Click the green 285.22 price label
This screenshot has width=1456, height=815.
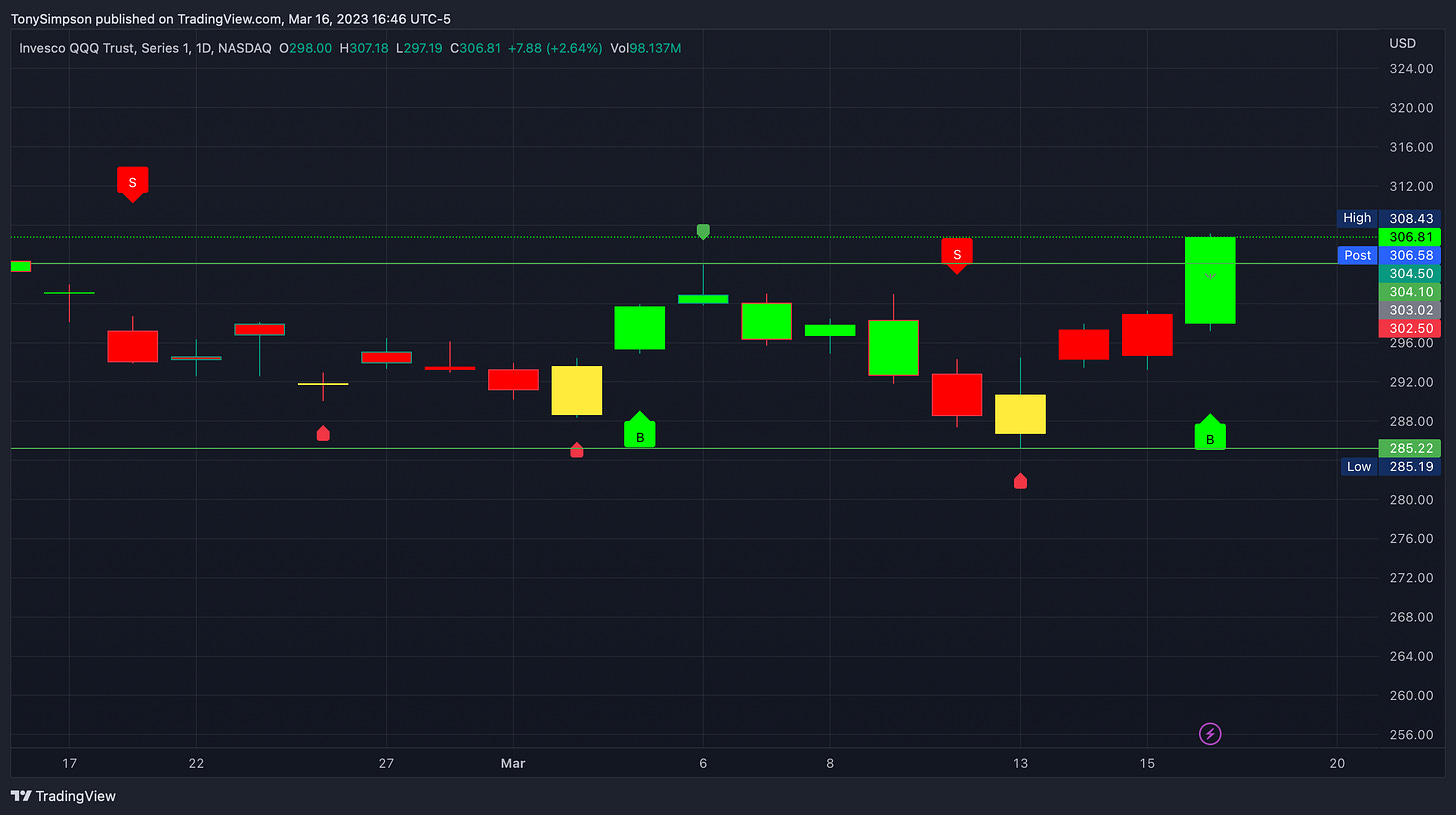[x=1409, y=448]
